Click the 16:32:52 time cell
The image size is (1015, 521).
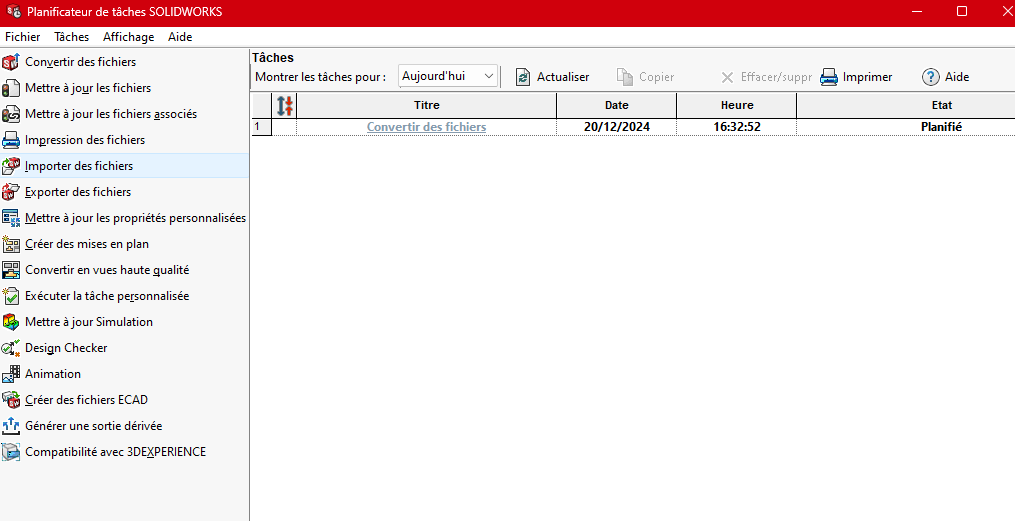(x=737, y=127)
